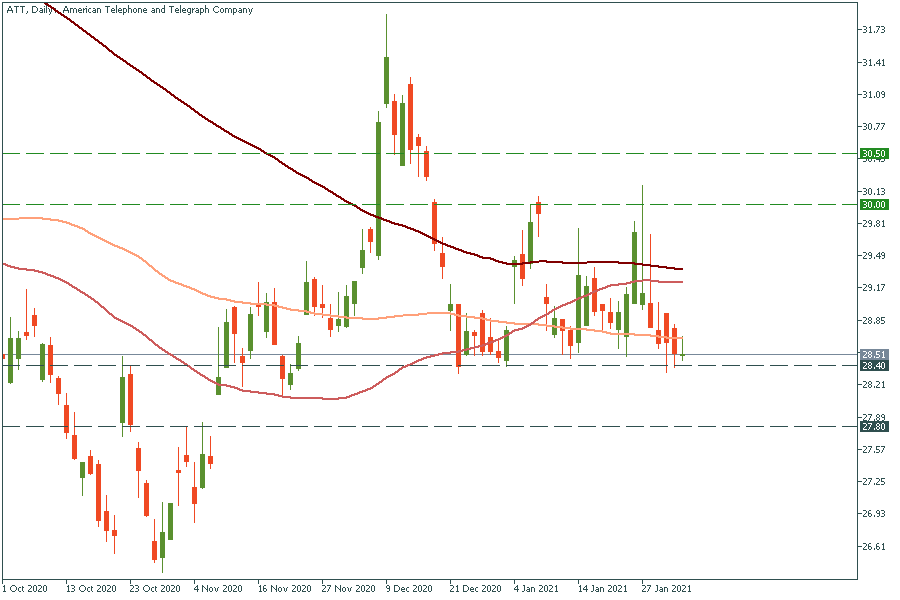This screenshot has width=900, height=600.
Task: Click the 28.51 current price label
Action: point(873,354)
